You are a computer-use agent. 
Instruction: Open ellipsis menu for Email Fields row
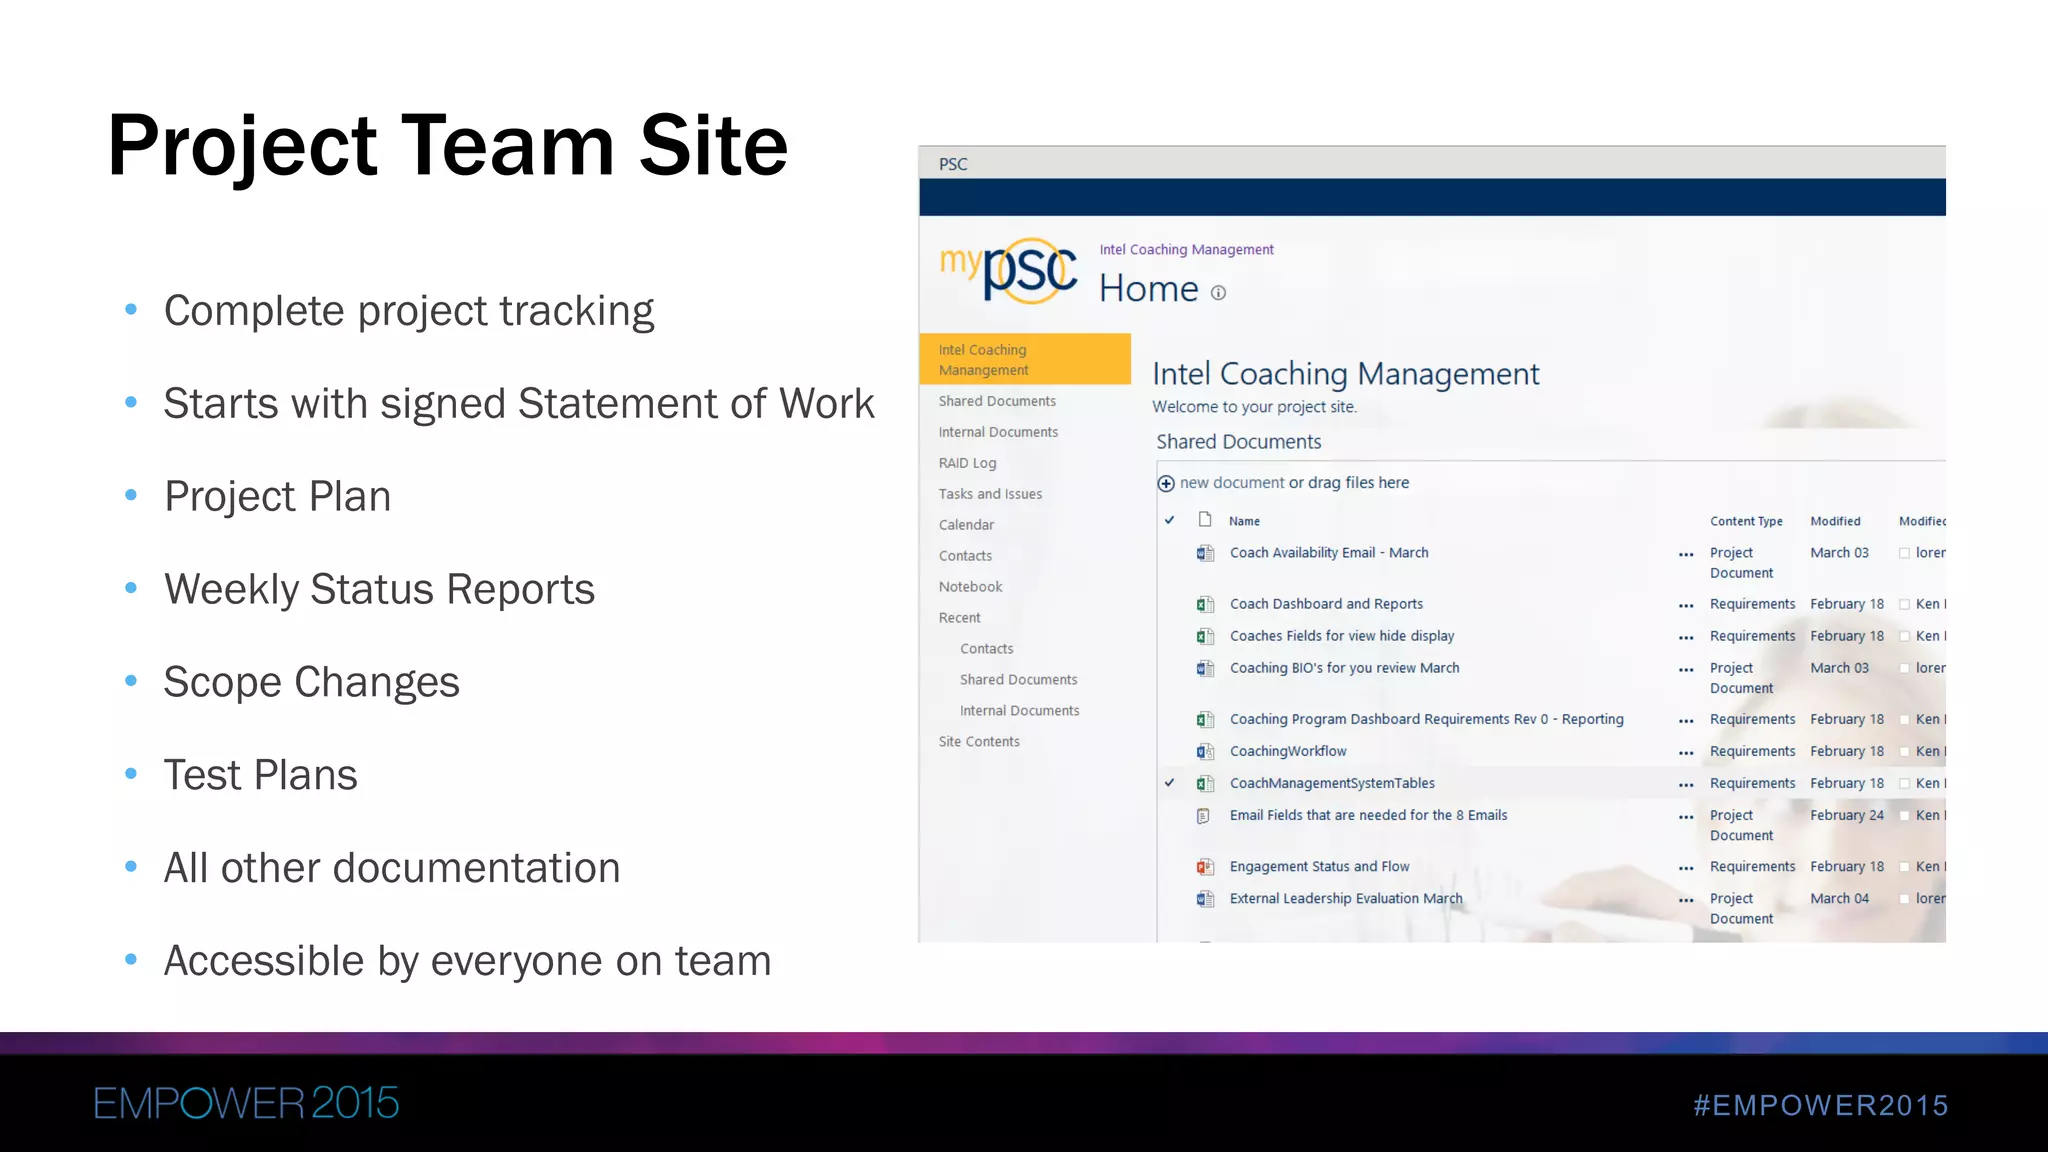(1686, 817)
